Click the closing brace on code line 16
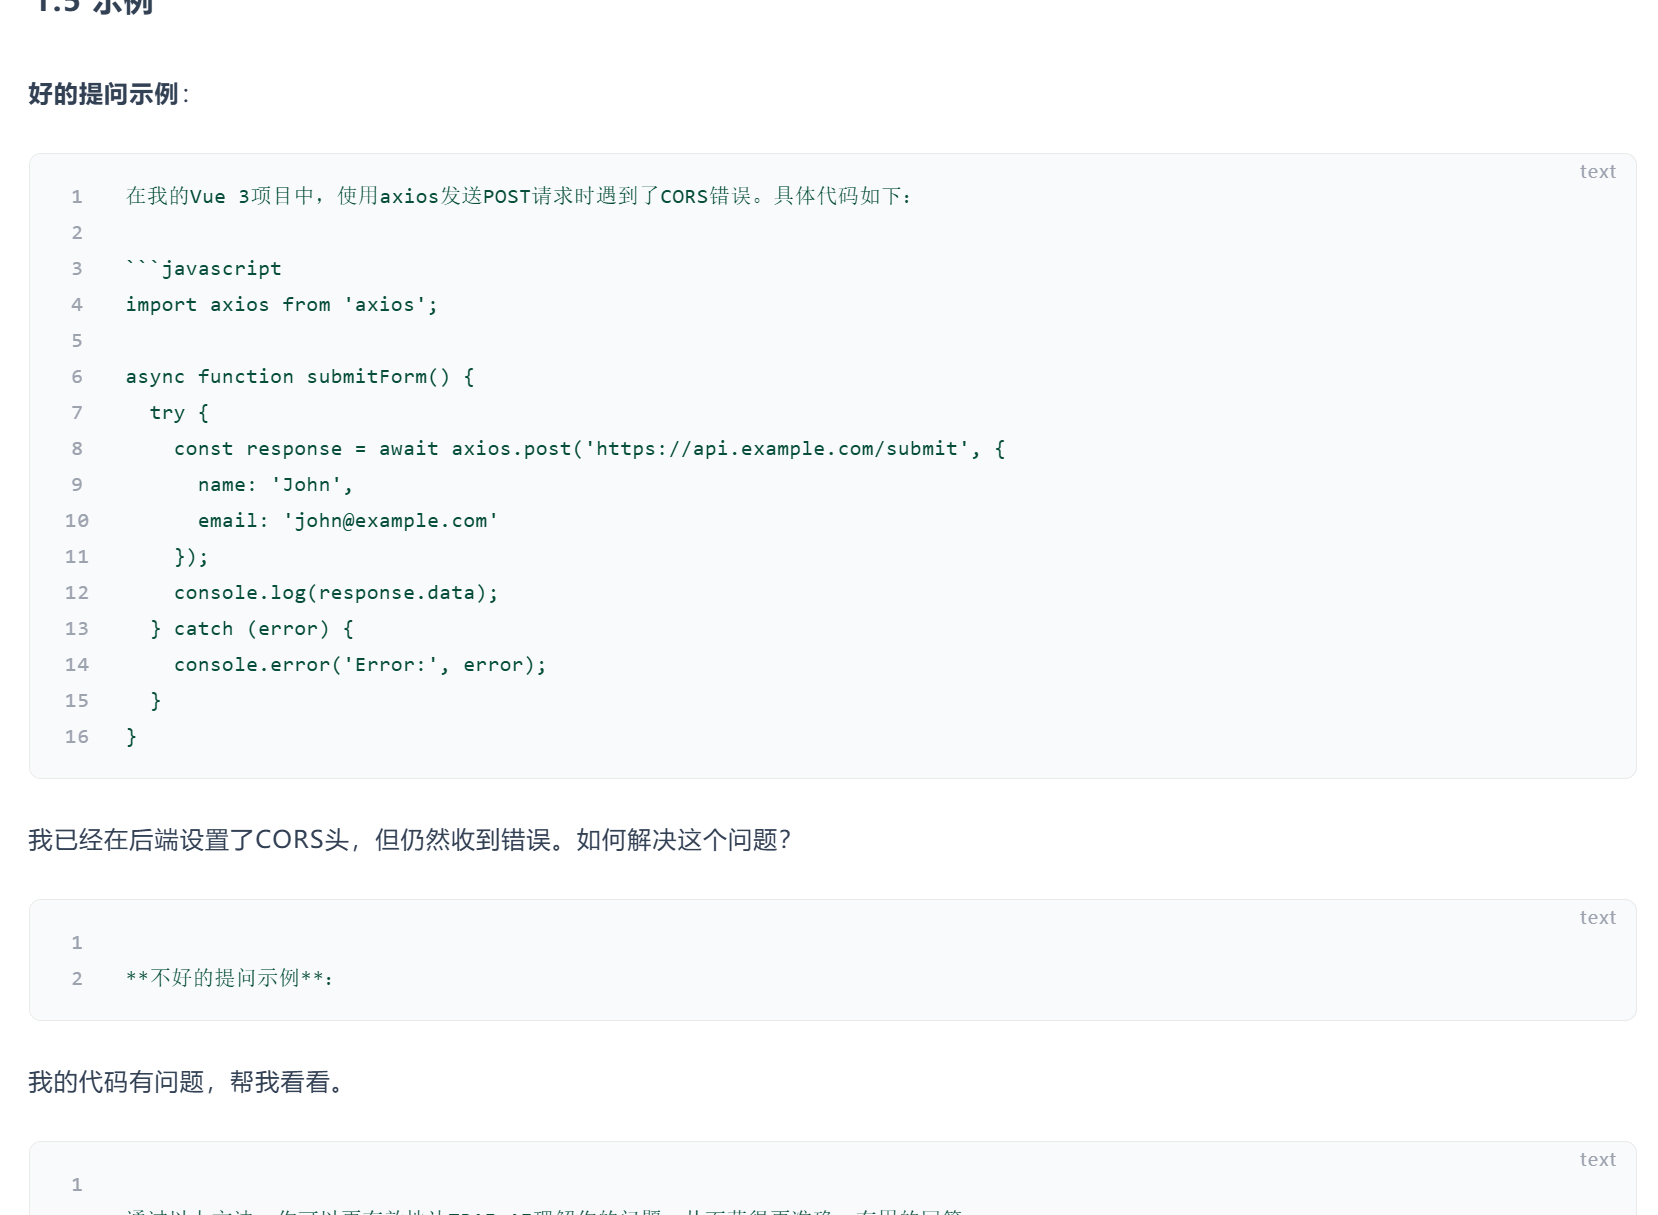This screenshot has height=1215, width=1658. (132, 736)
